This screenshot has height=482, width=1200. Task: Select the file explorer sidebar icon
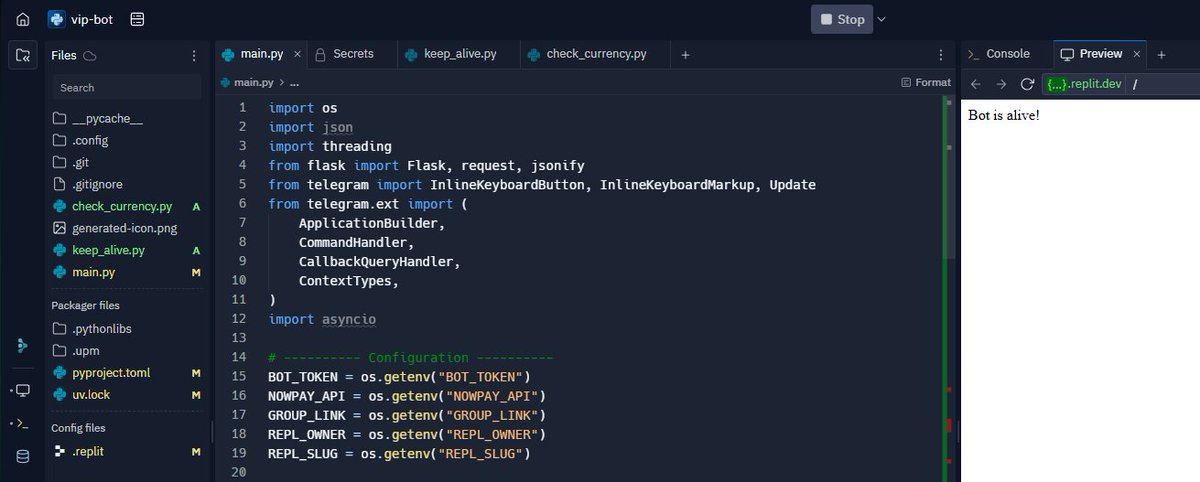[22, 55]
